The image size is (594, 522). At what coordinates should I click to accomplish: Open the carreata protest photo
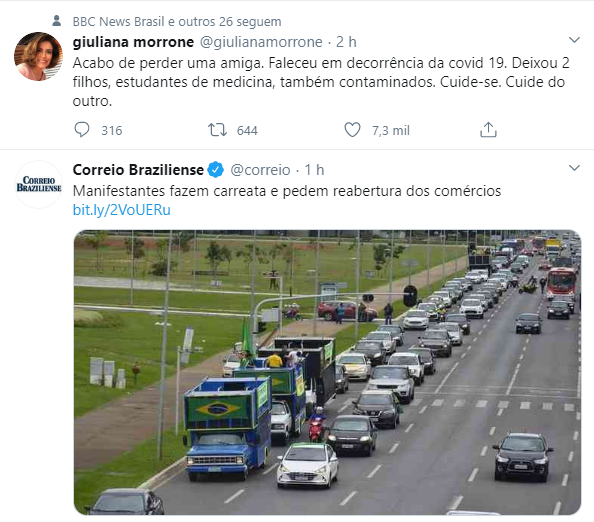327,372
